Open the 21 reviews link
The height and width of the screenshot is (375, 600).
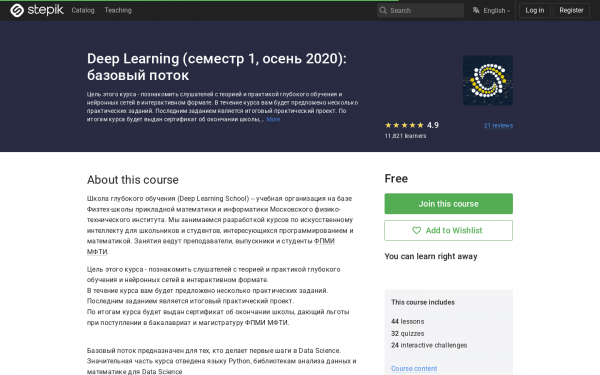pos(498,126)
